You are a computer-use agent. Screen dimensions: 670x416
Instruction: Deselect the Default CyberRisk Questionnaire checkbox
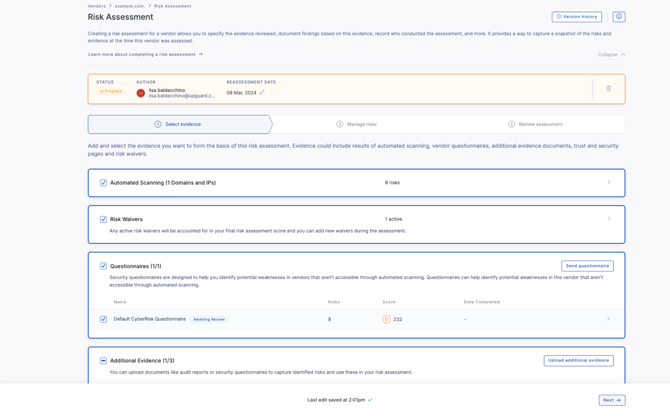[x=103, y=319]
